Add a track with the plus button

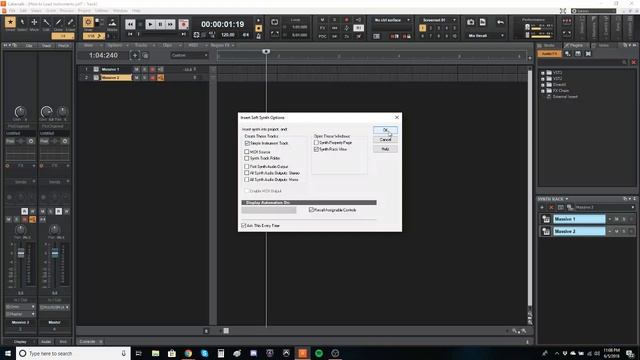point(135,55)
